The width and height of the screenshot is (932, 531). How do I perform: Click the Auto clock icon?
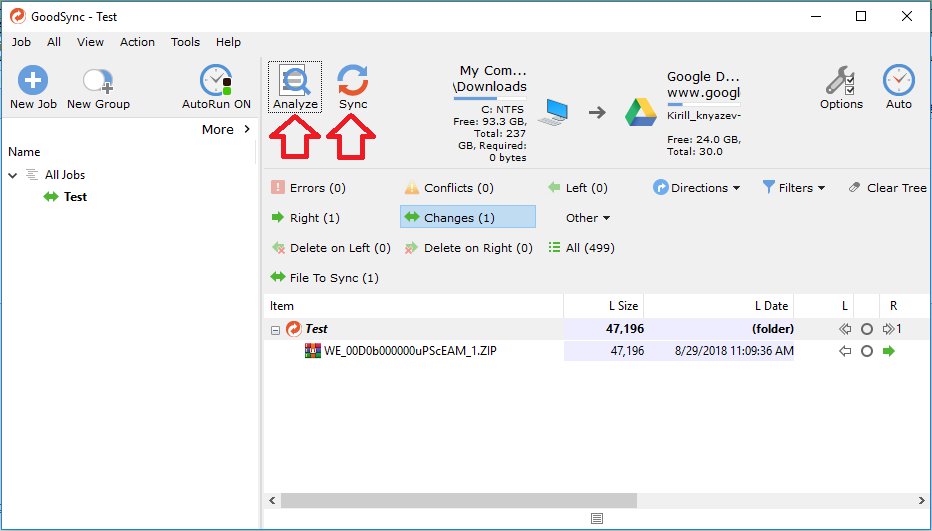click(898, 82)
